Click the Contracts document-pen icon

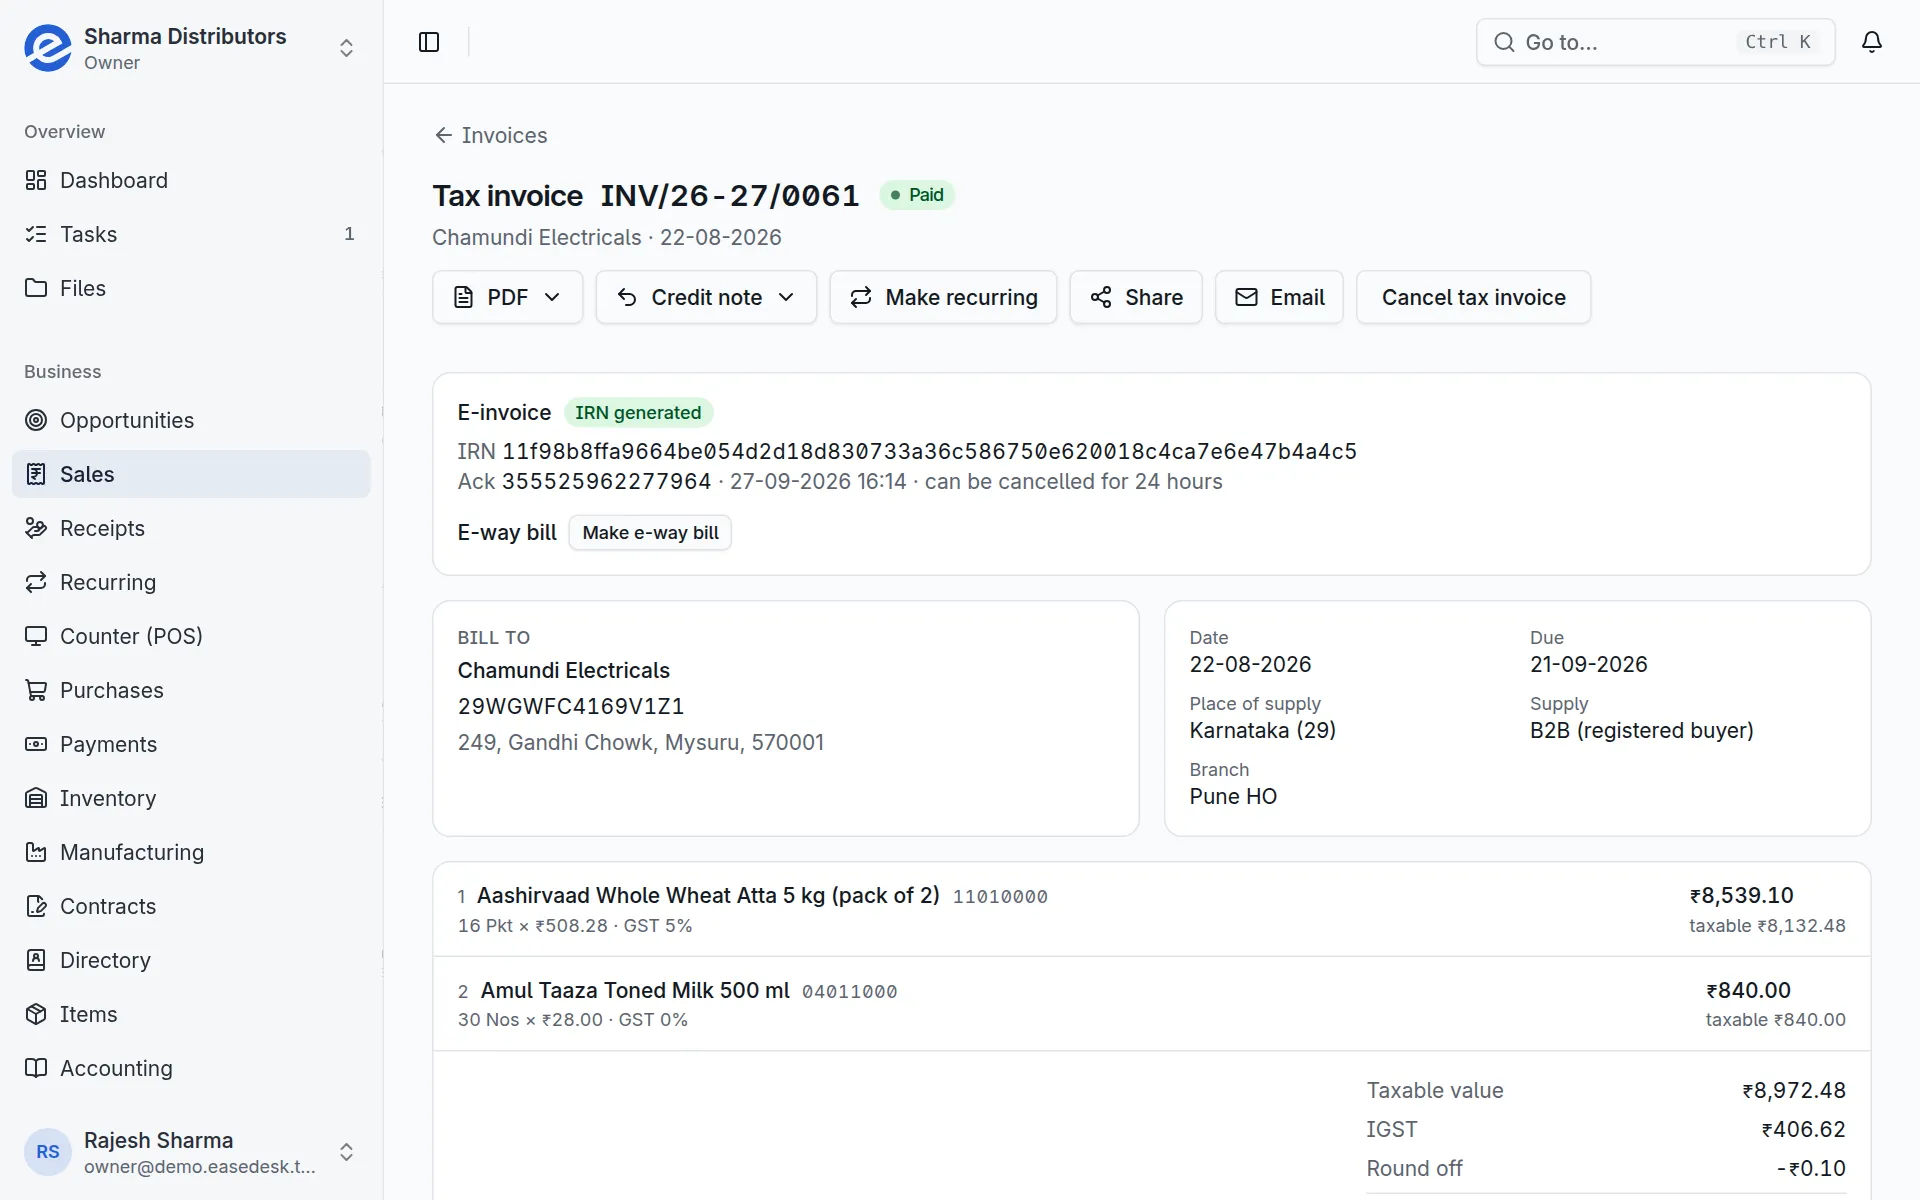(36, 906)
